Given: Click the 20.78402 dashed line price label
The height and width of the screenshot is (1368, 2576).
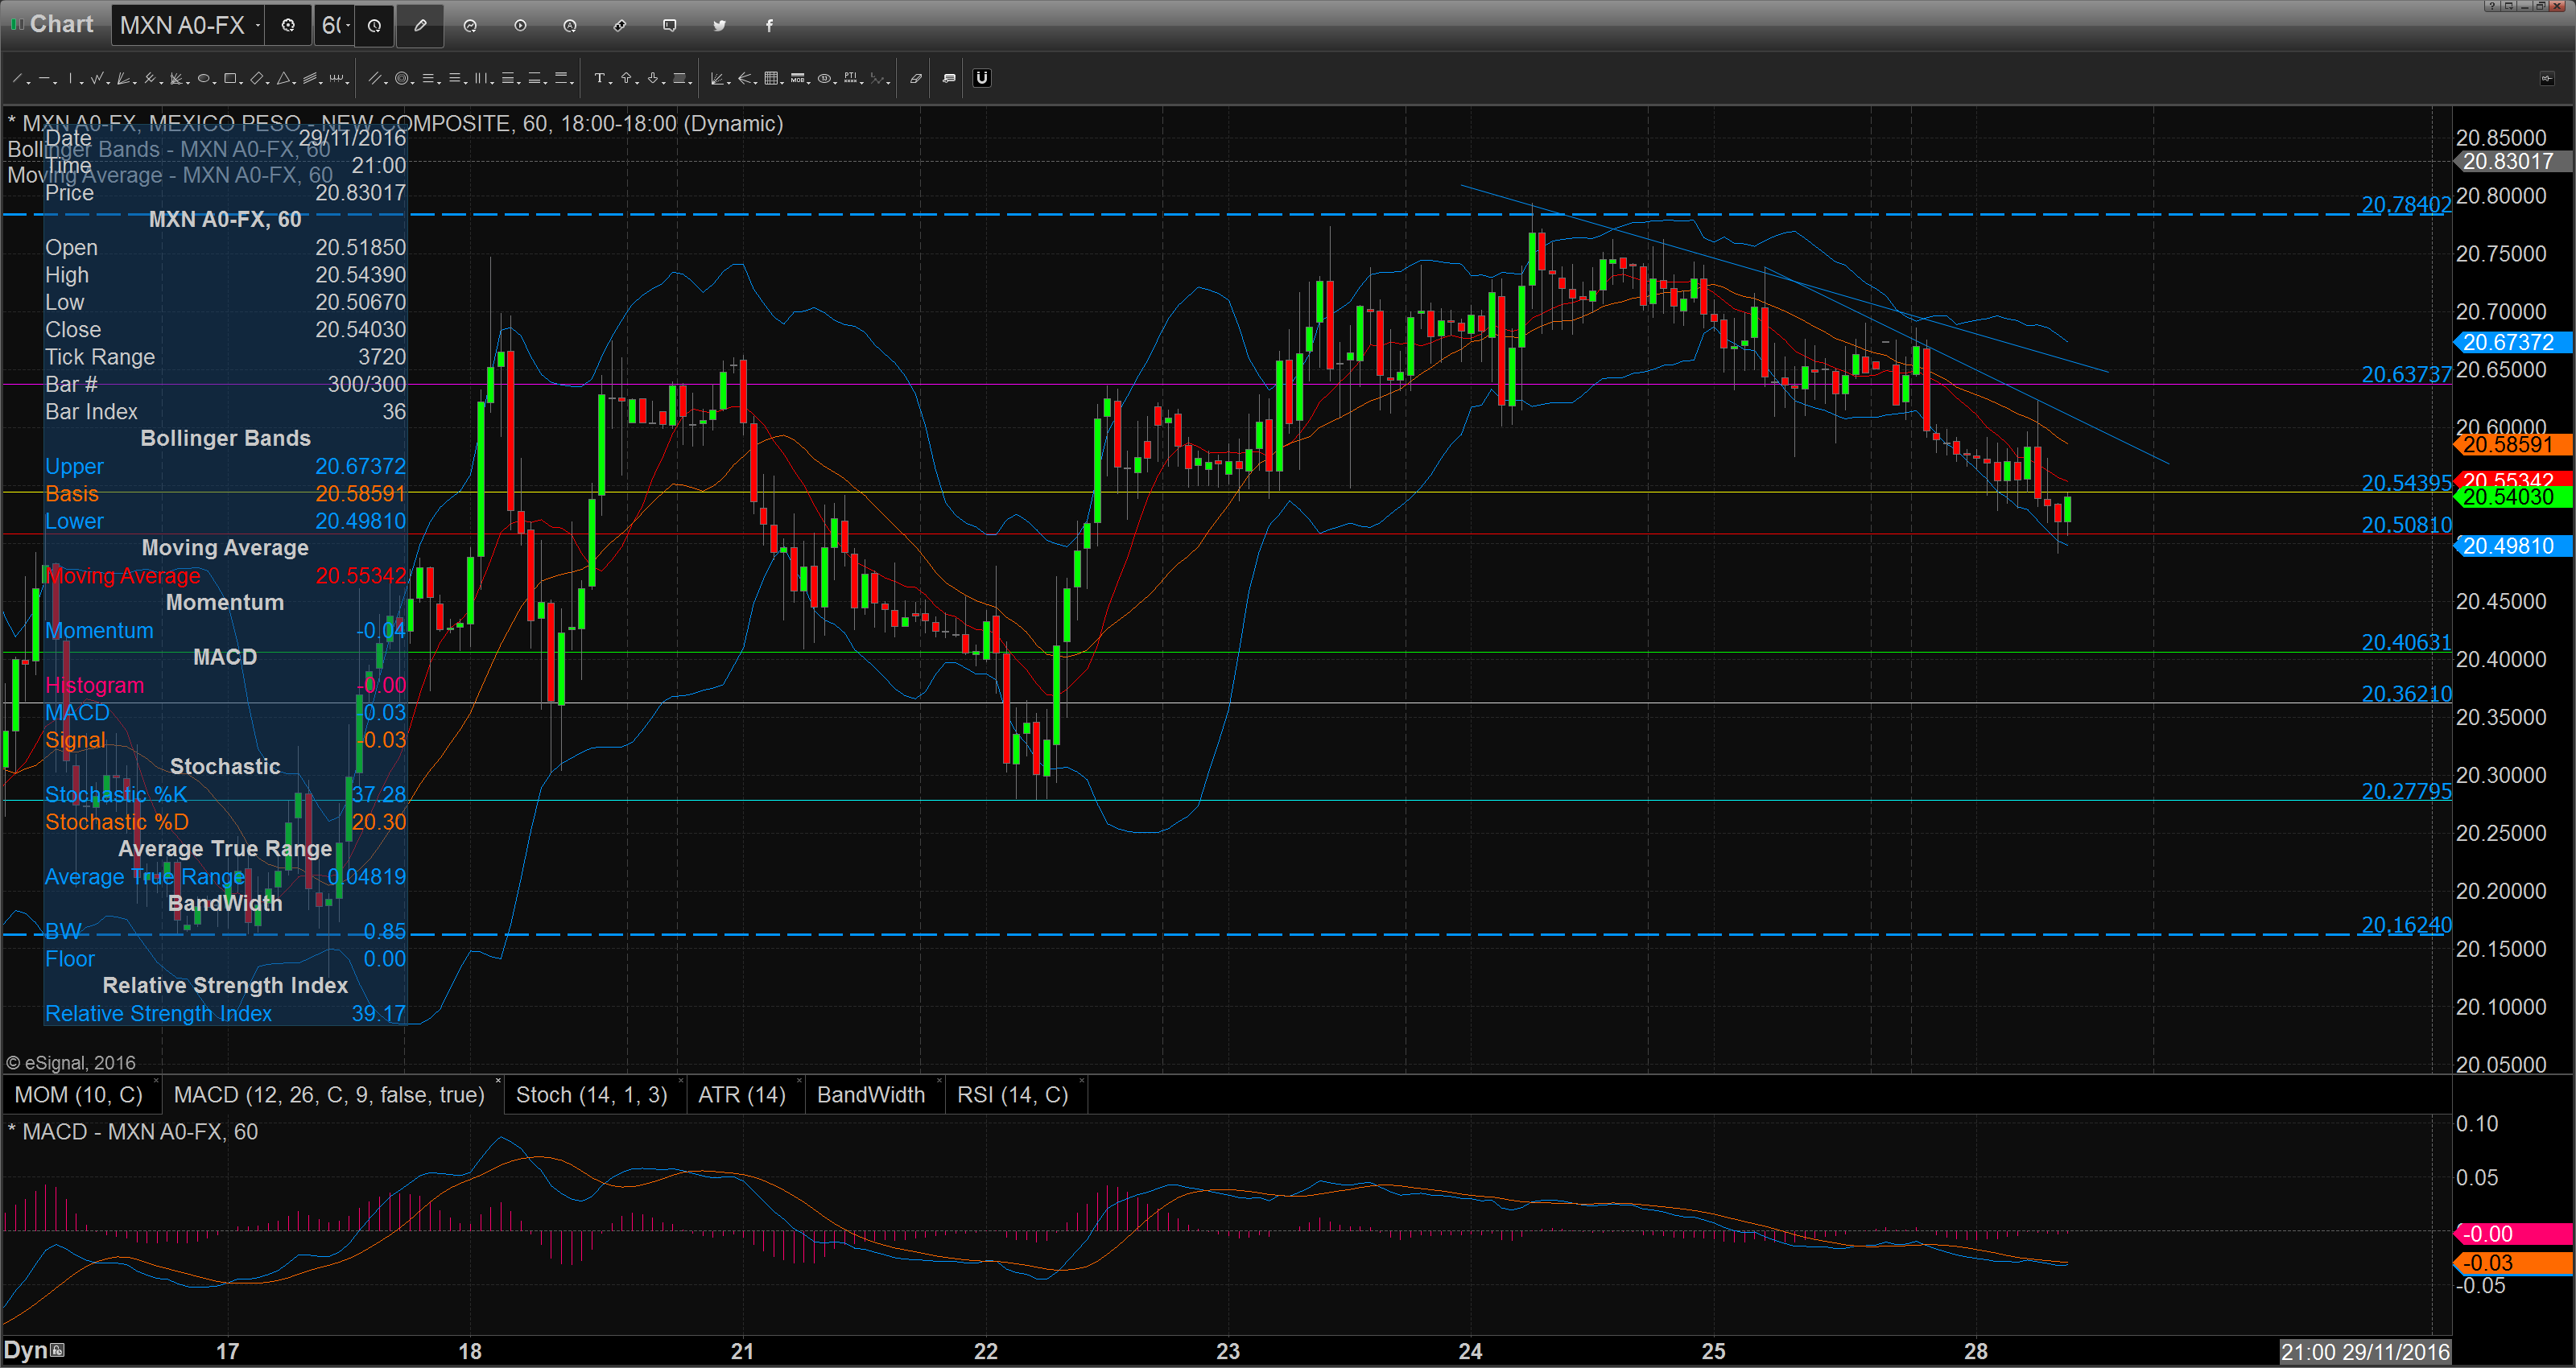Looking at the screenshot, I should (2406, 205).
